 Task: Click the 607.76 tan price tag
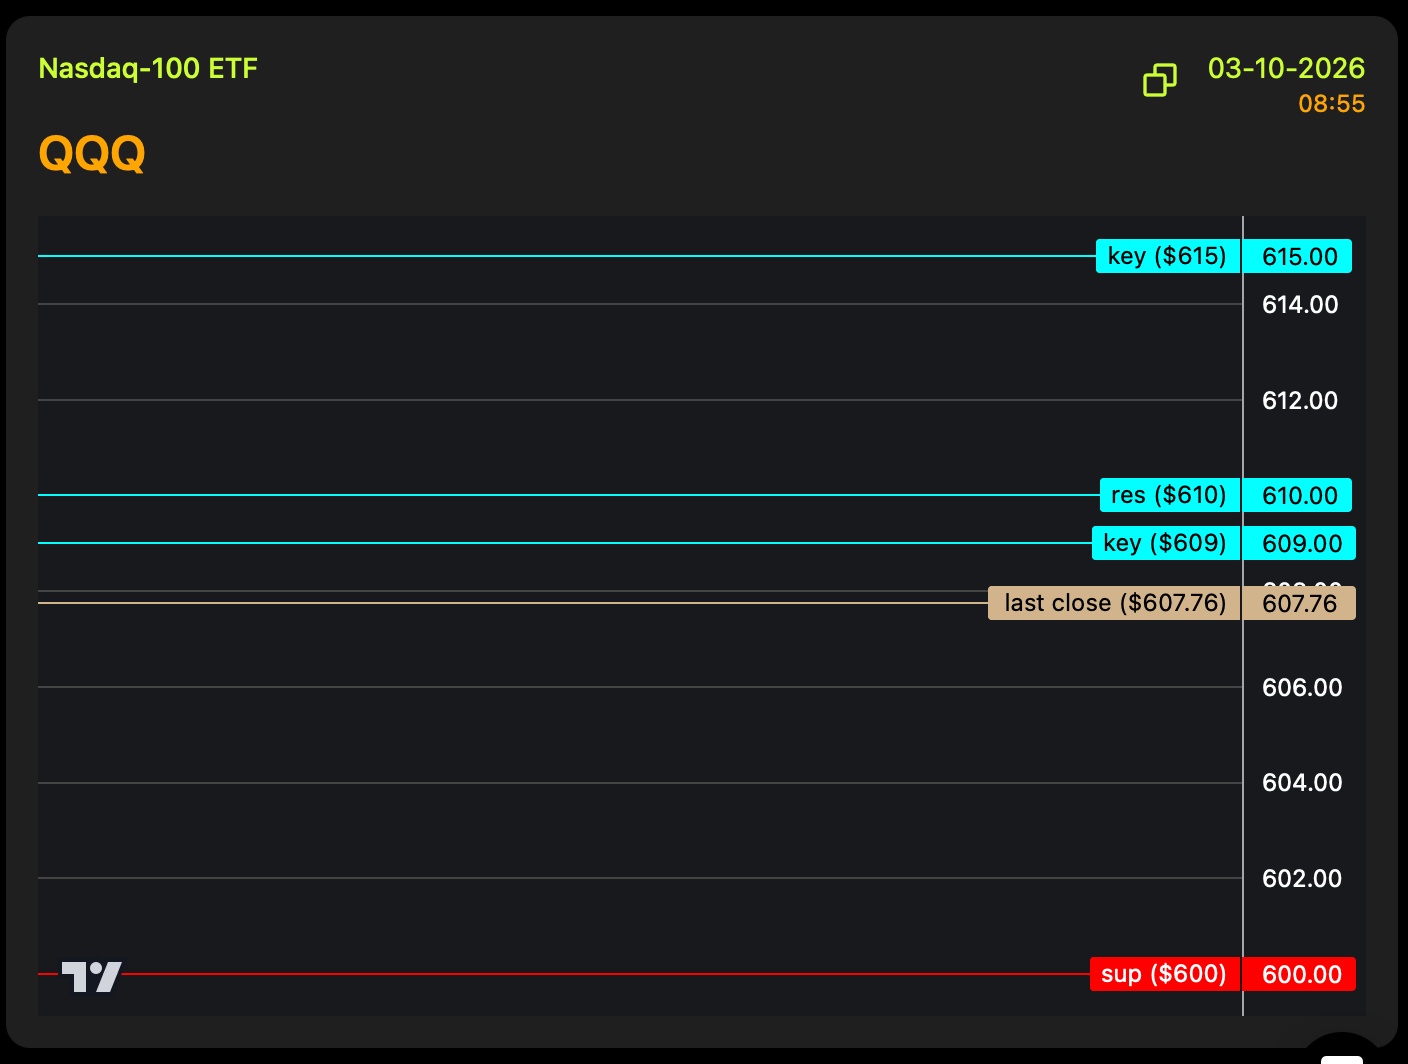1299,603
